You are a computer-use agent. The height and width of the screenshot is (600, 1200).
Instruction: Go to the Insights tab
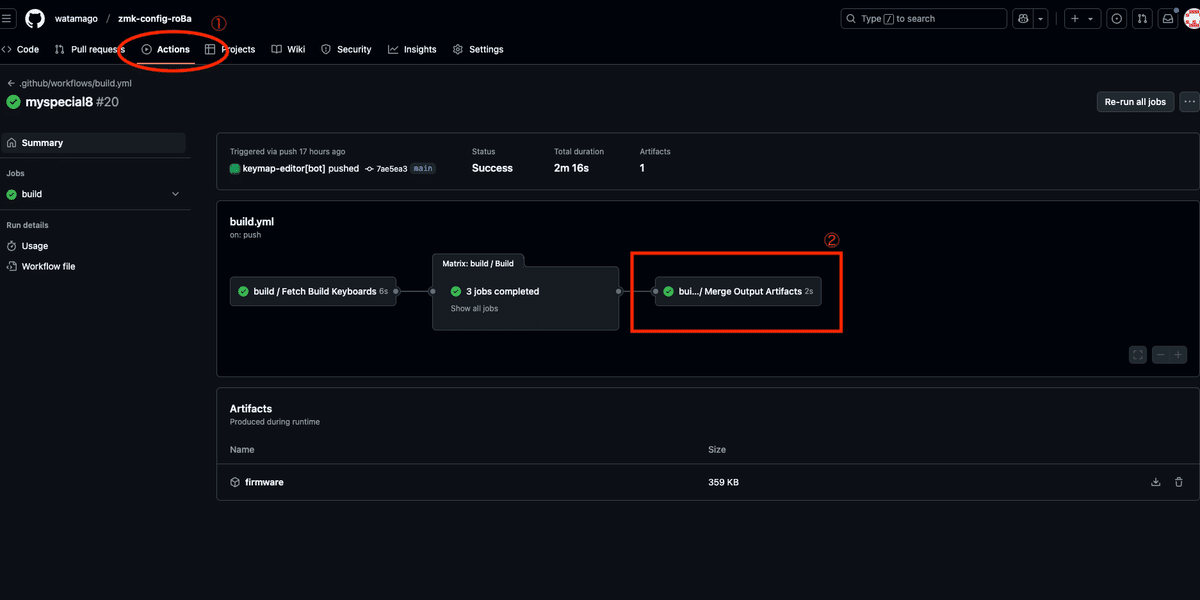tap(412, 49)
